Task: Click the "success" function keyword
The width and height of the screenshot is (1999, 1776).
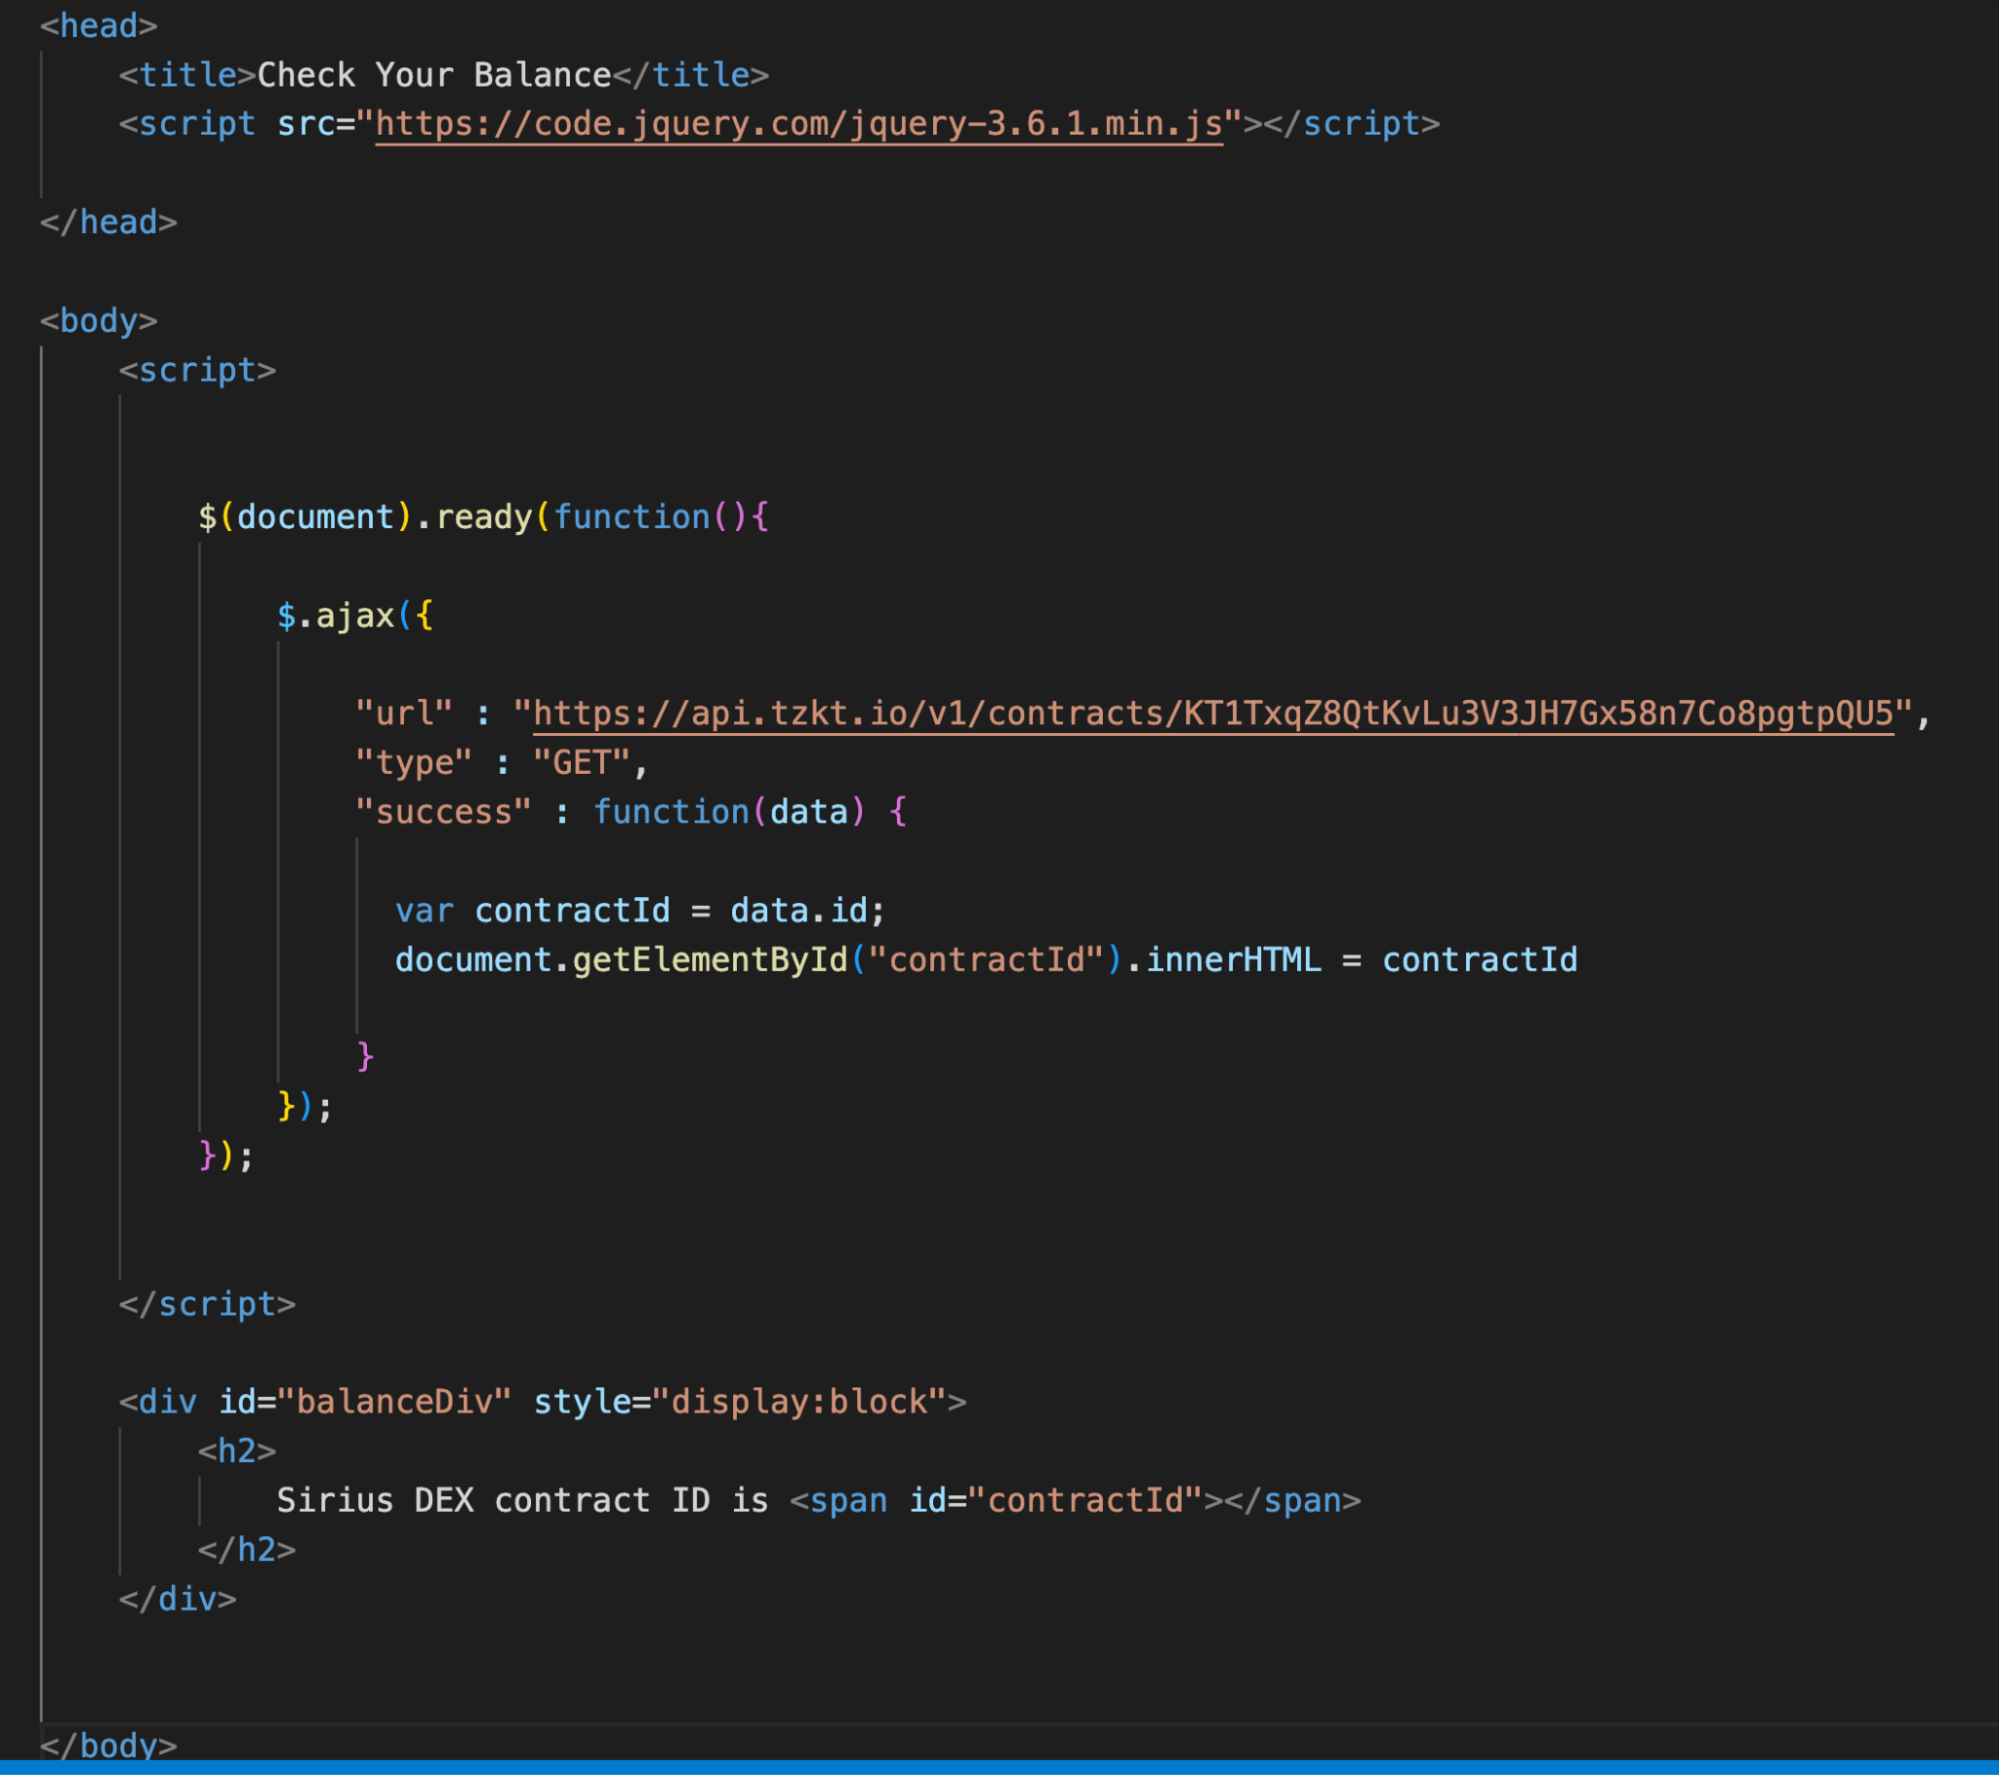Action: 670,812
